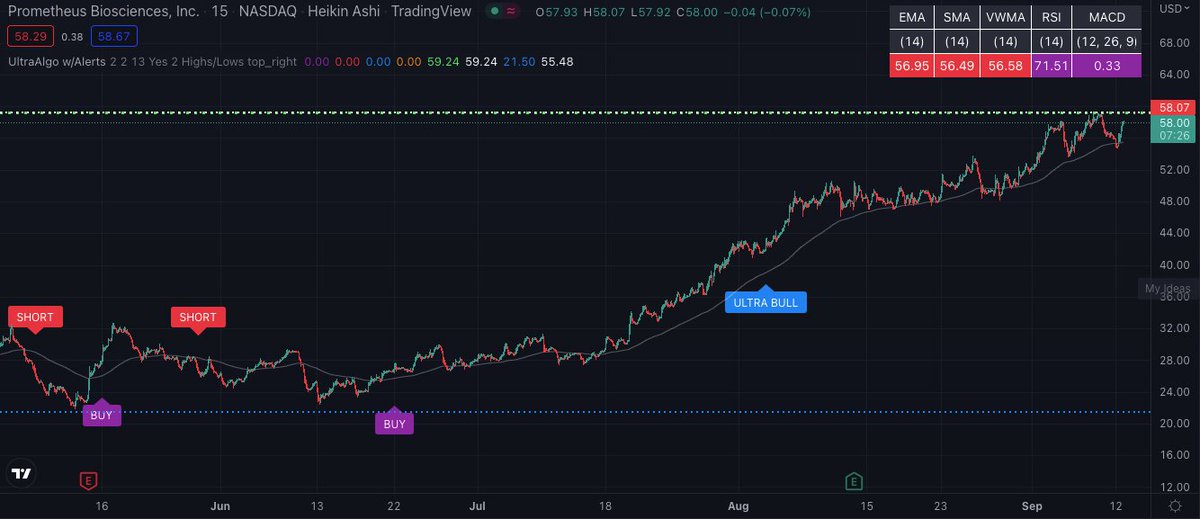Click the SMA header cell

(x=957, y=17)
